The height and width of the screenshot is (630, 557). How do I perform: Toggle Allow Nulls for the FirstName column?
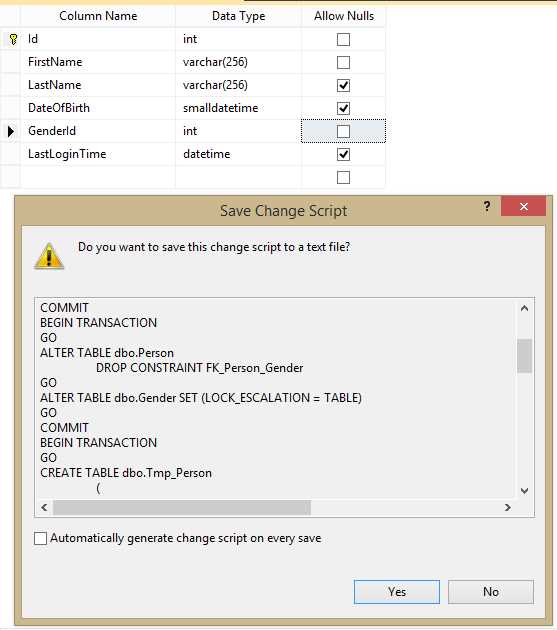343,62
